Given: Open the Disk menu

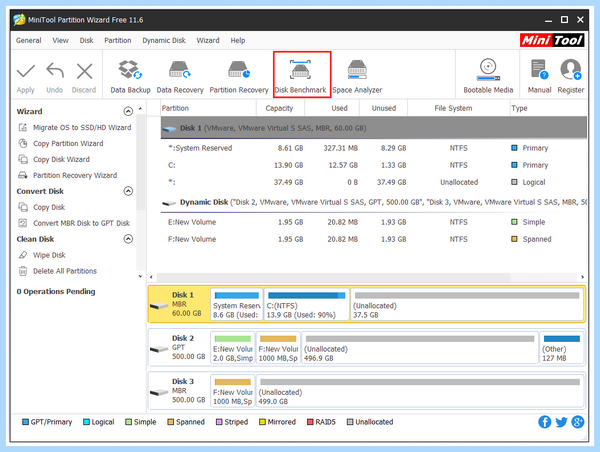Looking at the screenshot, I should point(86,41).
